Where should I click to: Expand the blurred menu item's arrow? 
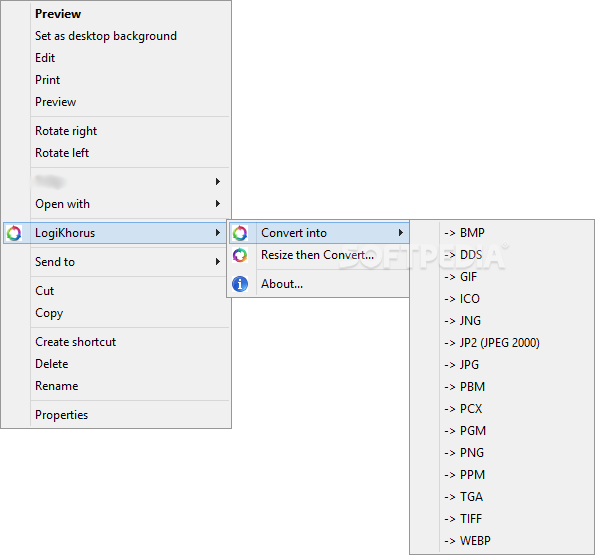pos(217,182)
